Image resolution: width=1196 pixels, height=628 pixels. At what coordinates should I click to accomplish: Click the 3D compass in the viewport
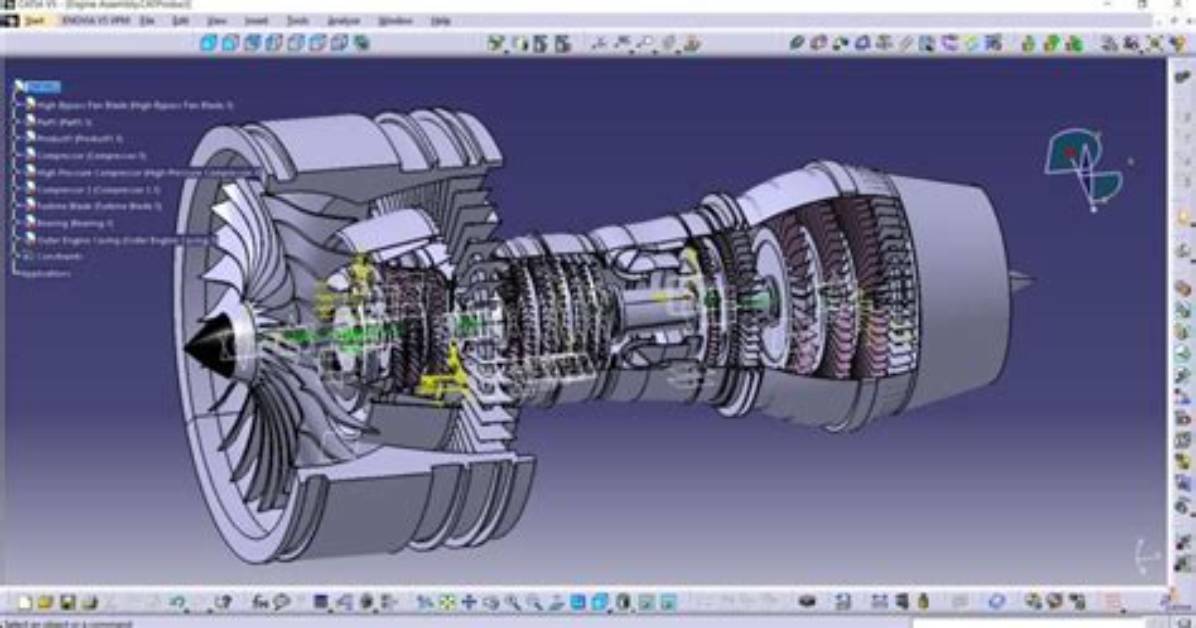tap(1084, 169)
